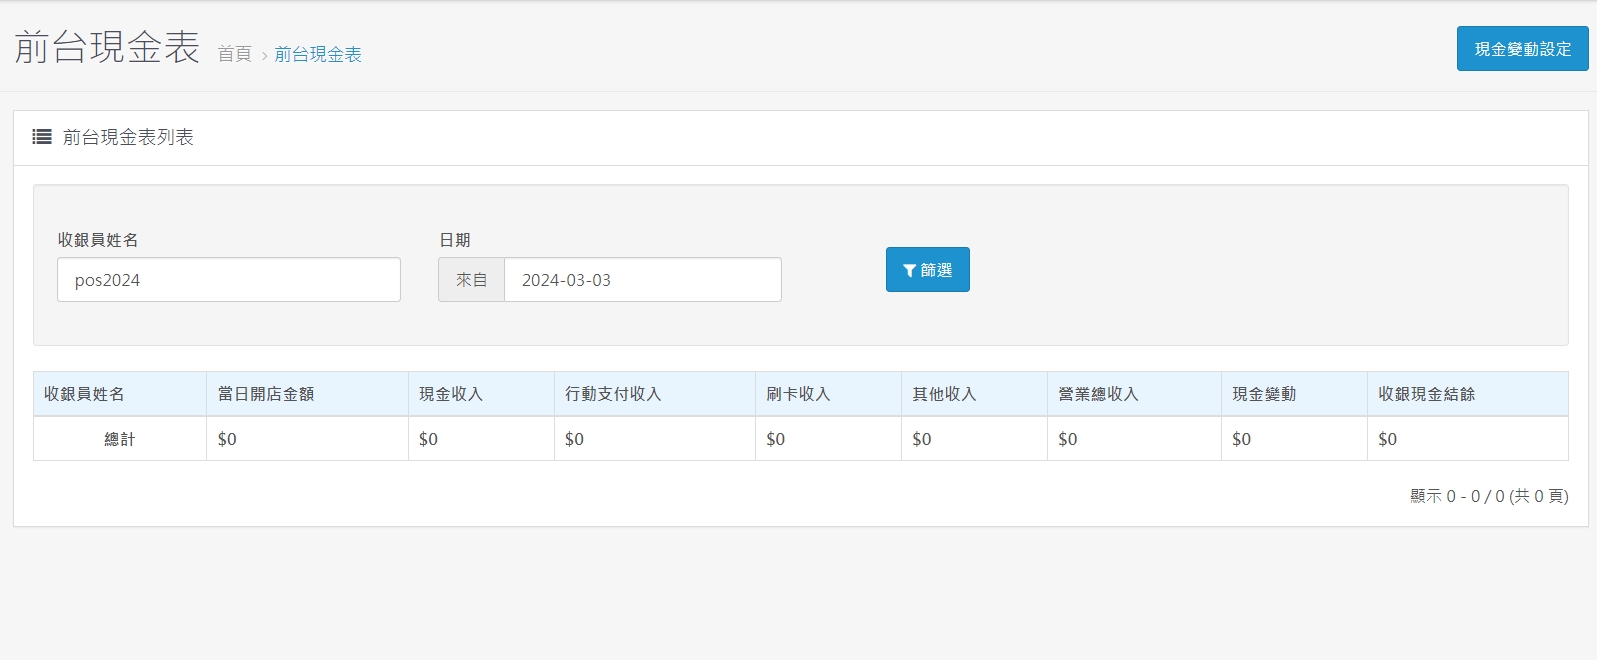Click the $0 value under 收銀現金結餘
The height and width of the screenshot is (660, 1597).
[x=1387, y=439]
